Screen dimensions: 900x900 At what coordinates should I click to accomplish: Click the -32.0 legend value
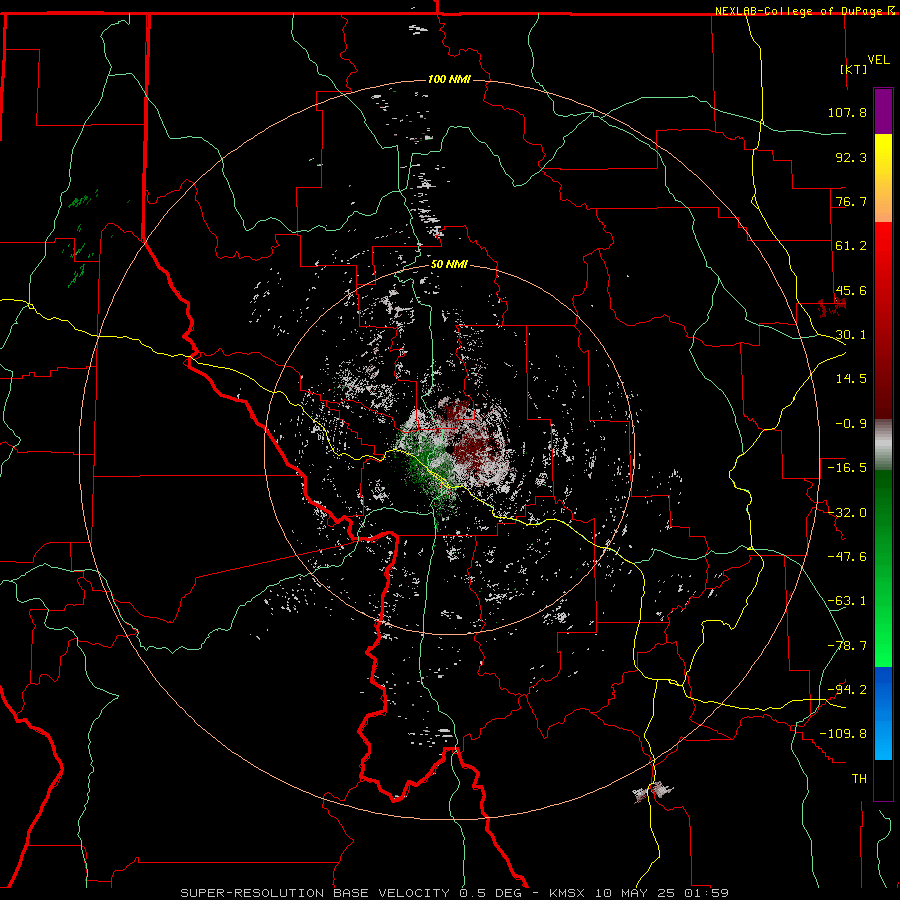click(x=847, y=513)
